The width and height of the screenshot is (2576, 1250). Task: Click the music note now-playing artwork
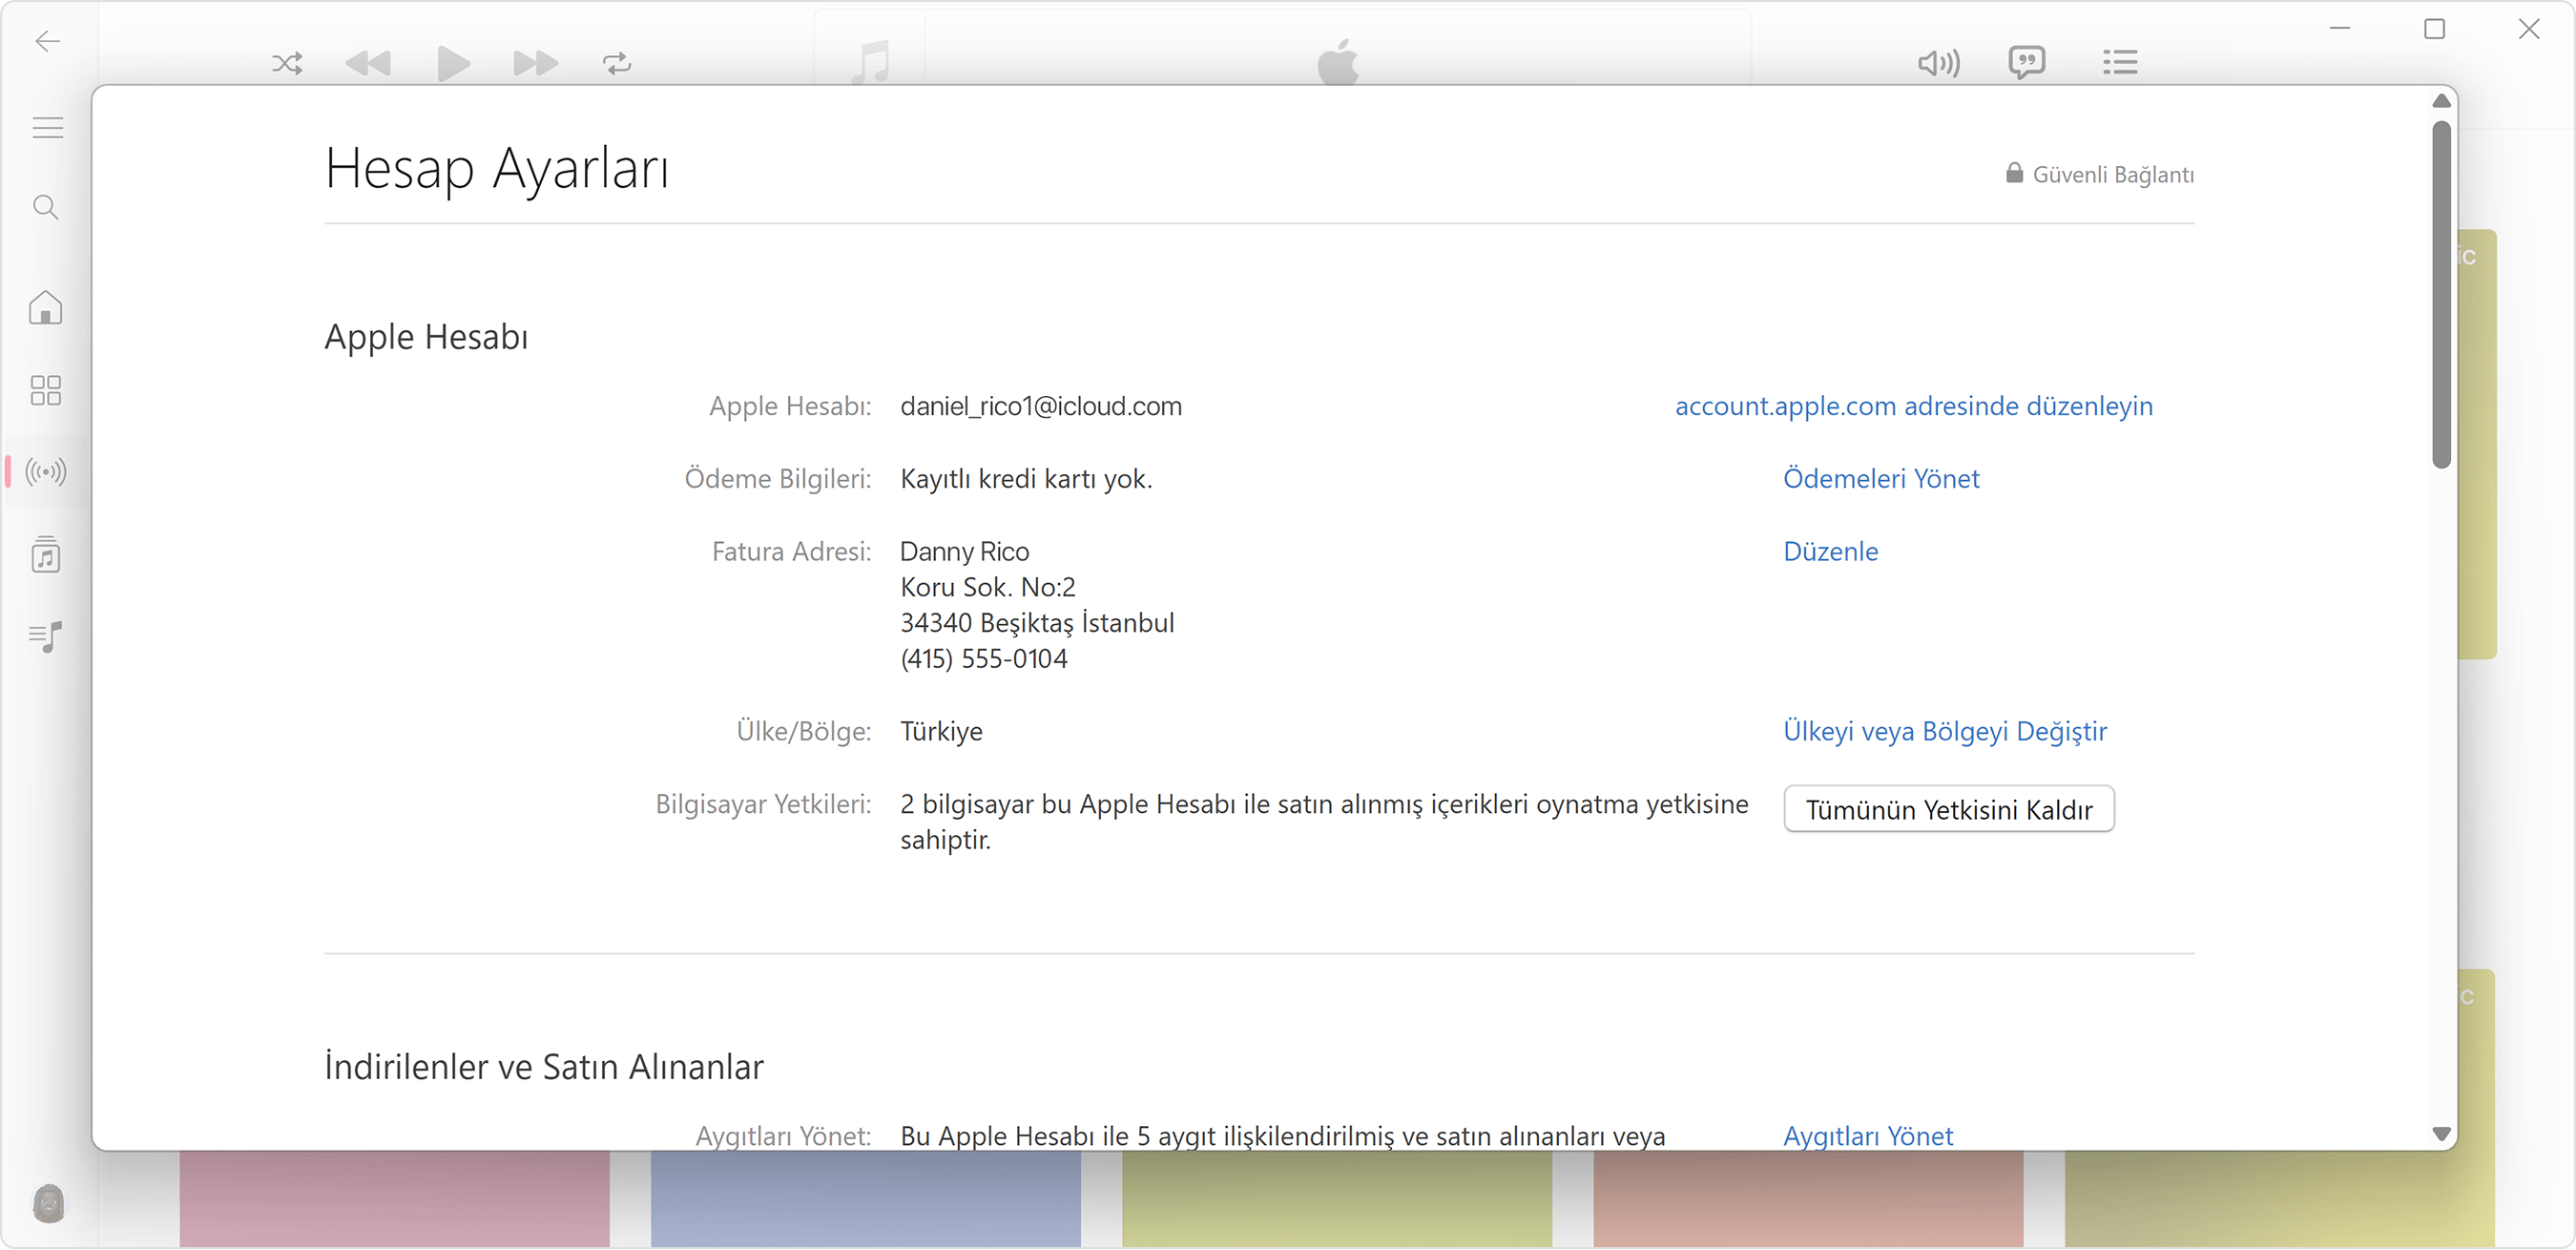pyautogui.click(x=870, y=62)
